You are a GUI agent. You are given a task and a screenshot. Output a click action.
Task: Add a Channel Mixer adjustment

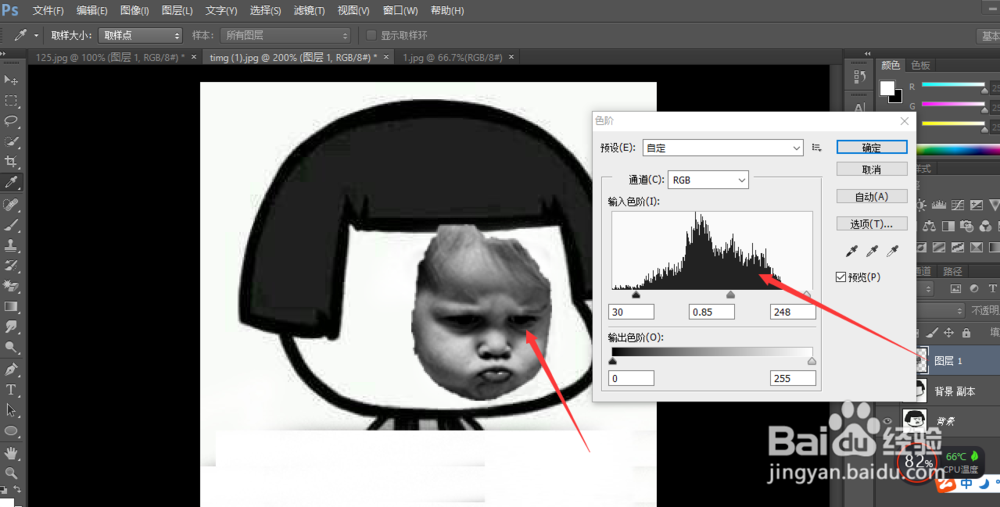click(986, 226)
